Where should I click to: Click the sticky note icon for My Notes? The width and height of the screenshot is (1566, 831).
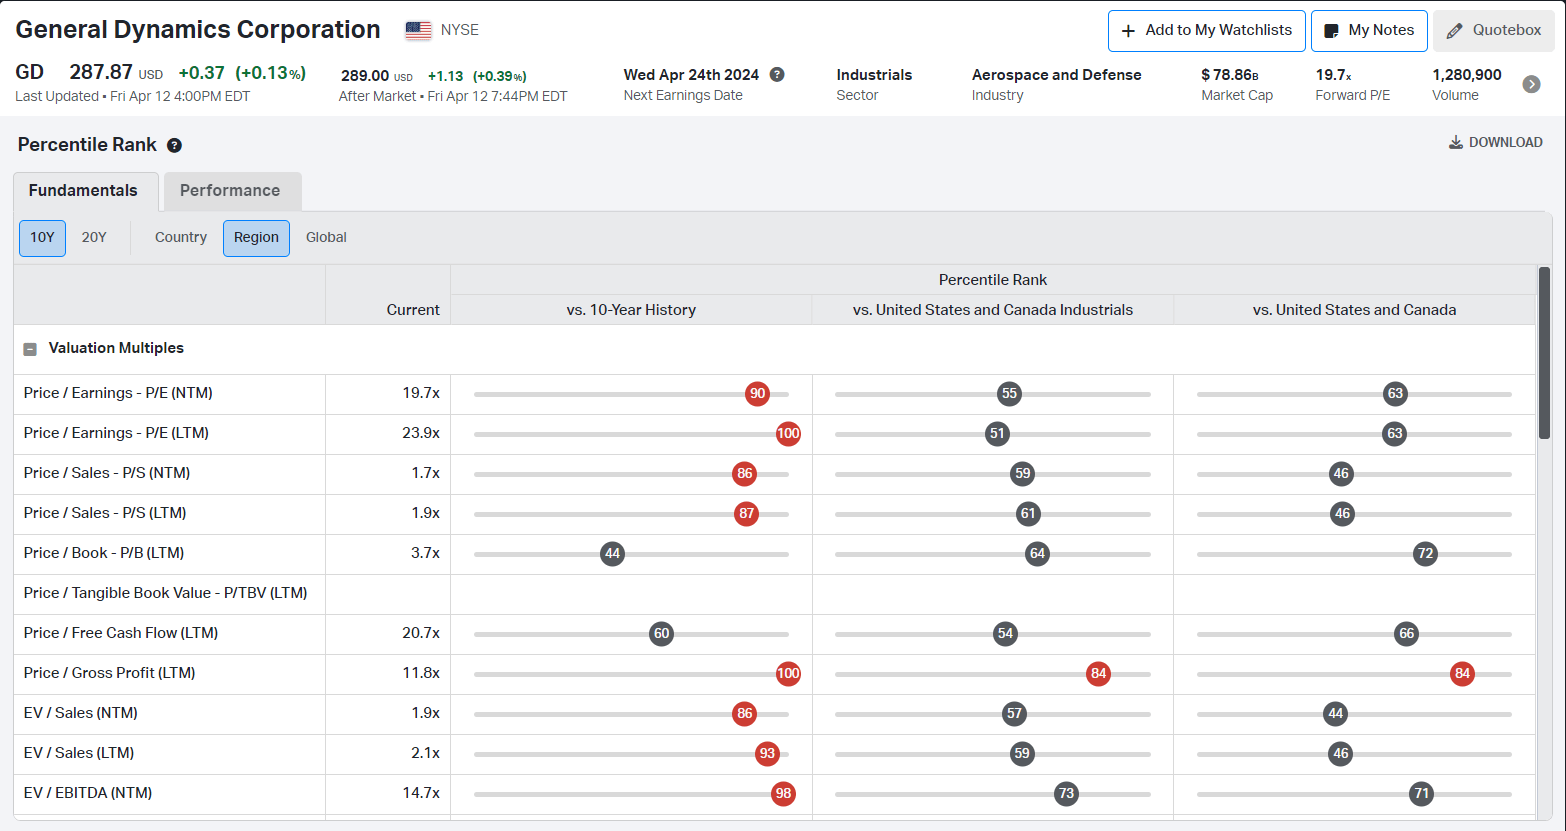[1331, 31]
